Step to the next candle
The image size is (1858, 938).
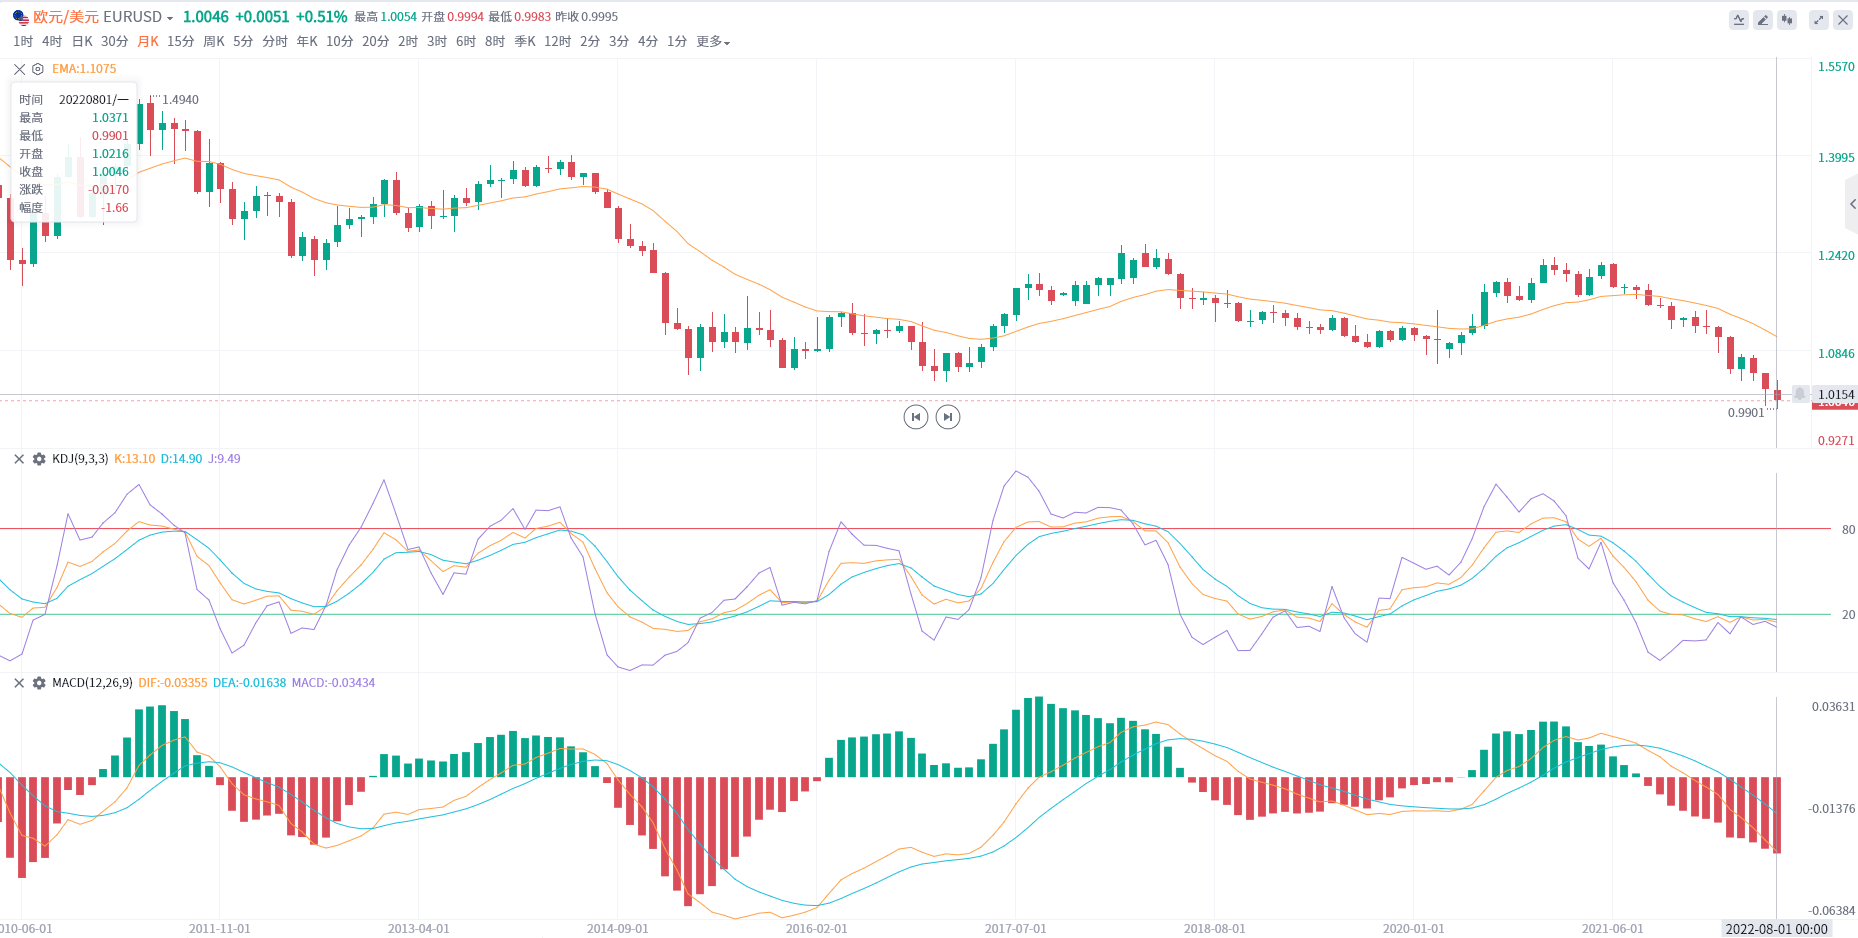(x=948, y=417)
